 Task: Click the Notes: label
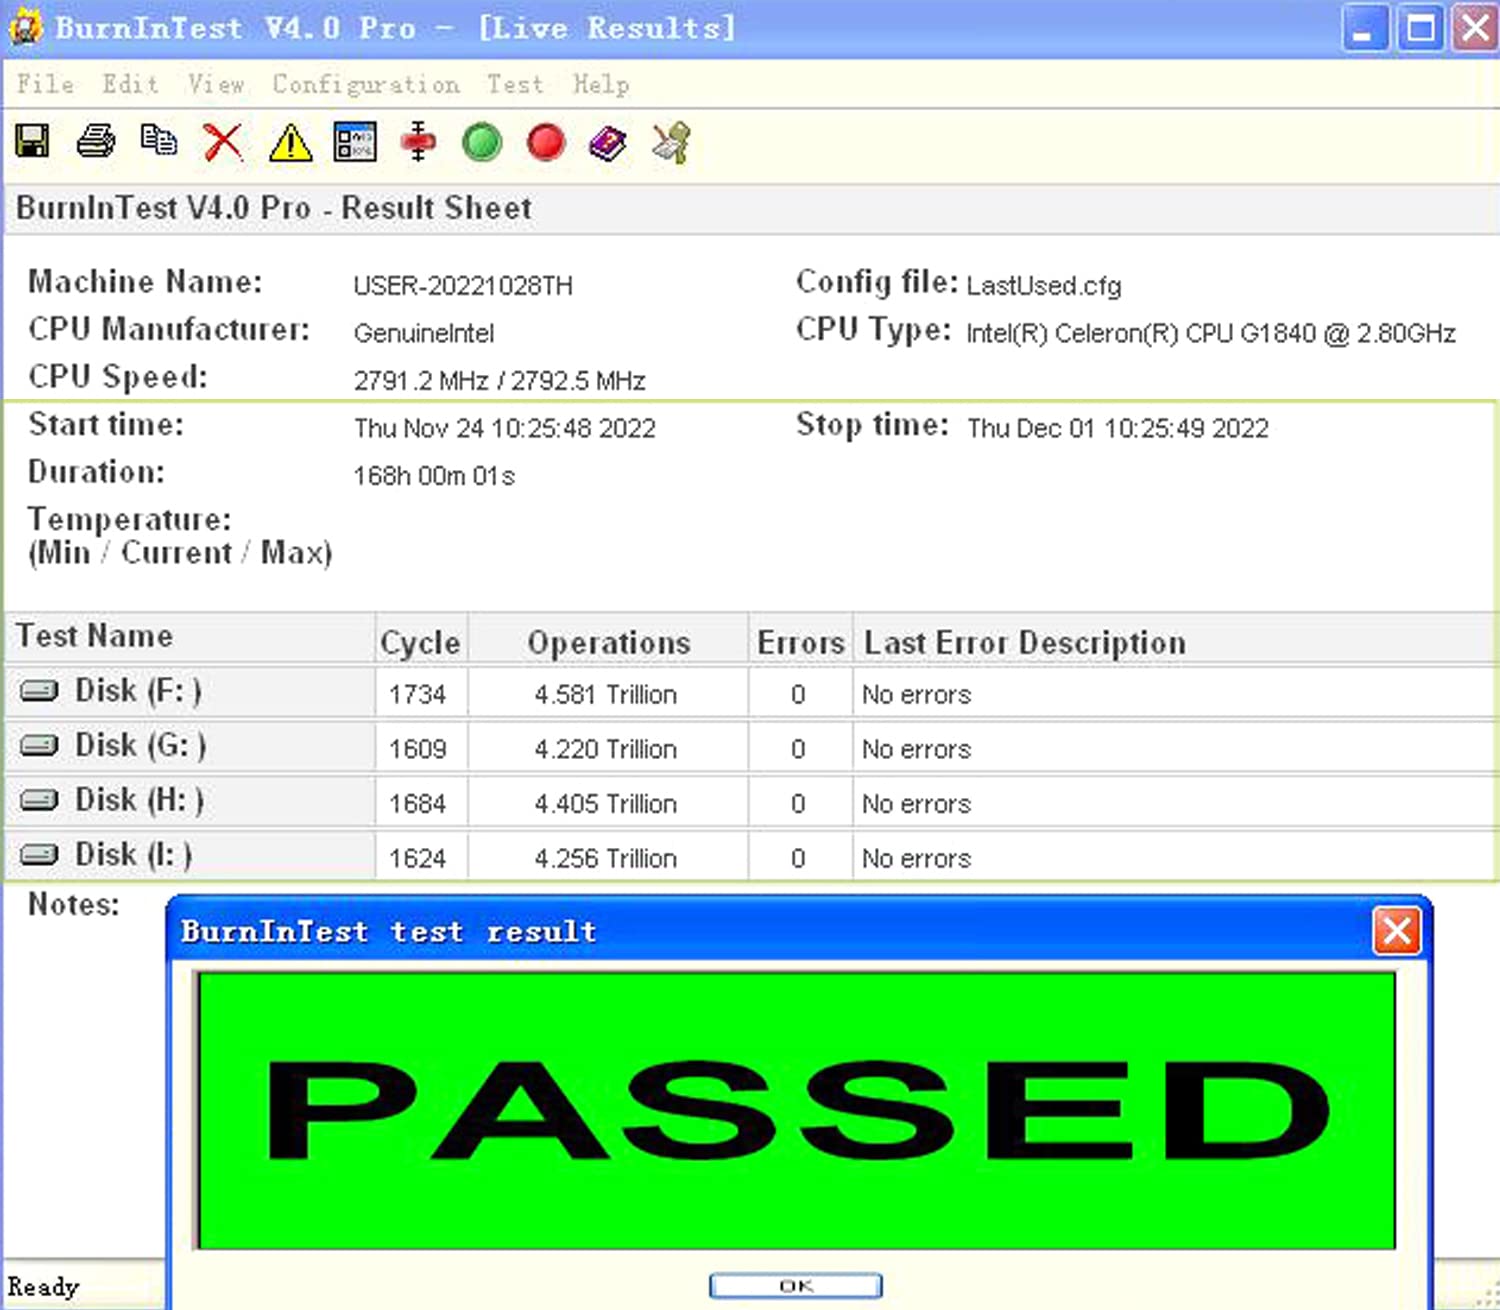74,904
